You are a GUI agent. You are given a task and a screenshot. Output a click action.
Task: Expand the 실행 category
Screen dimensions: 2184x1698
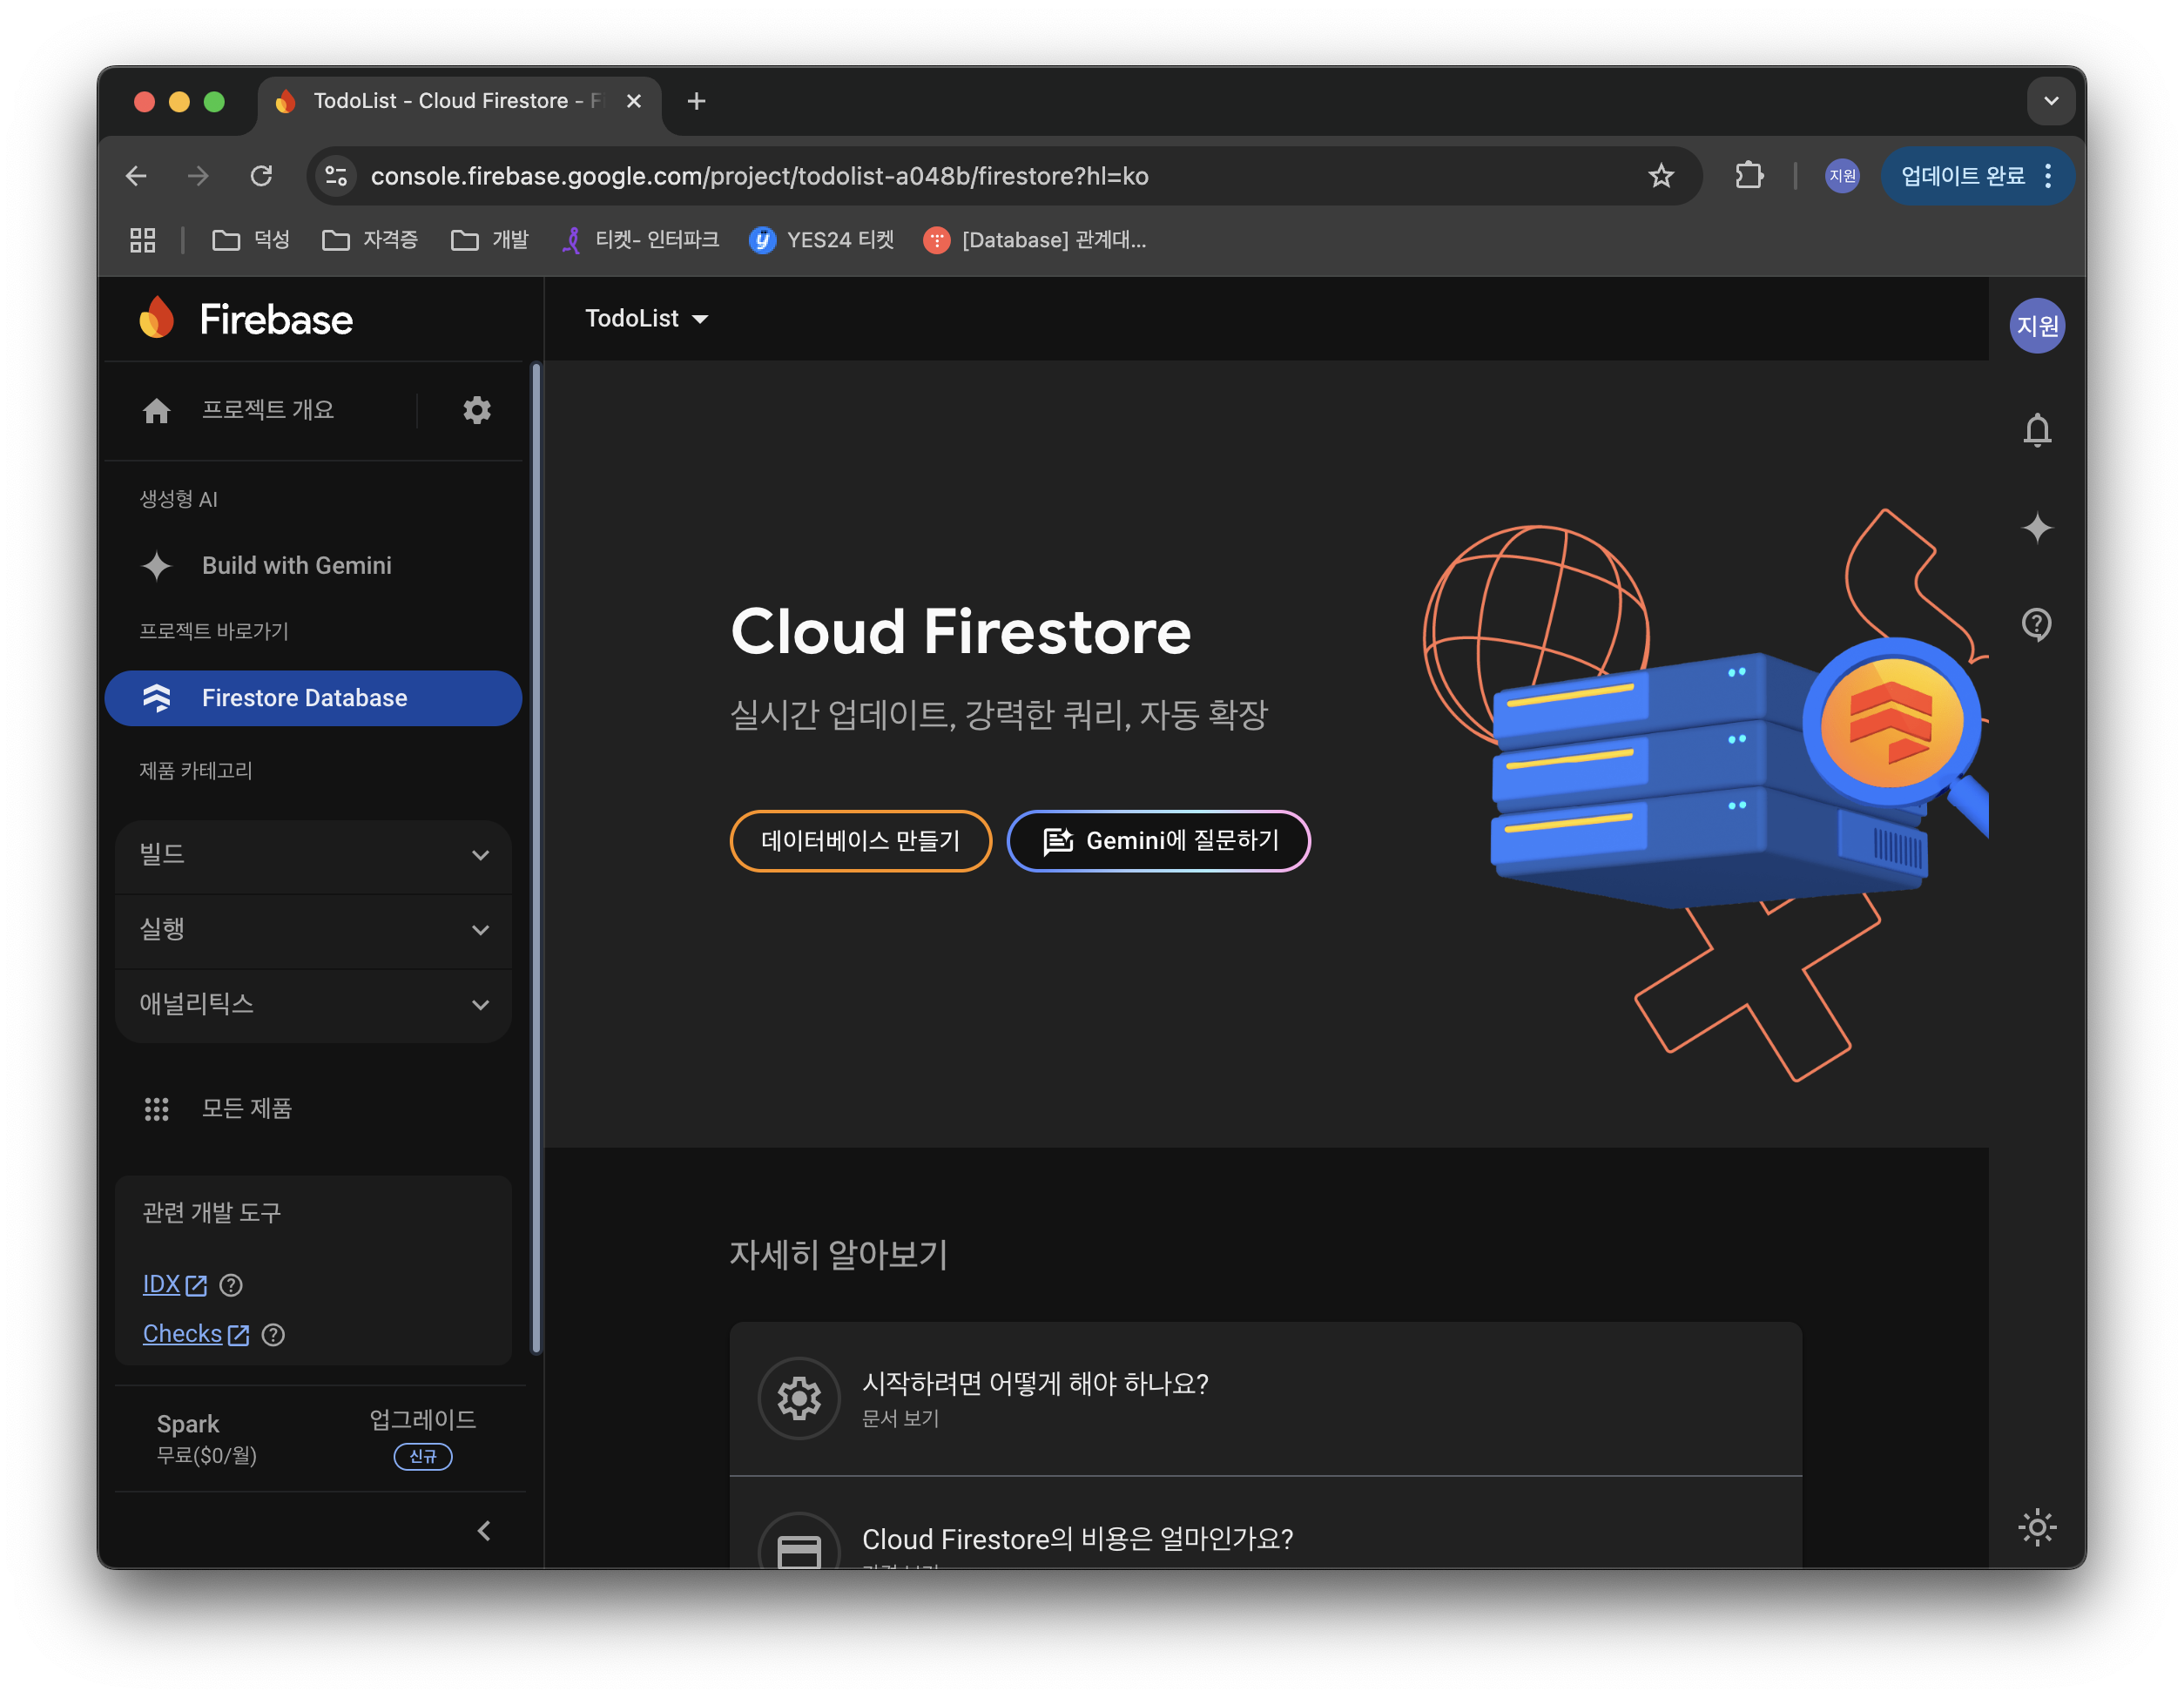313,930
